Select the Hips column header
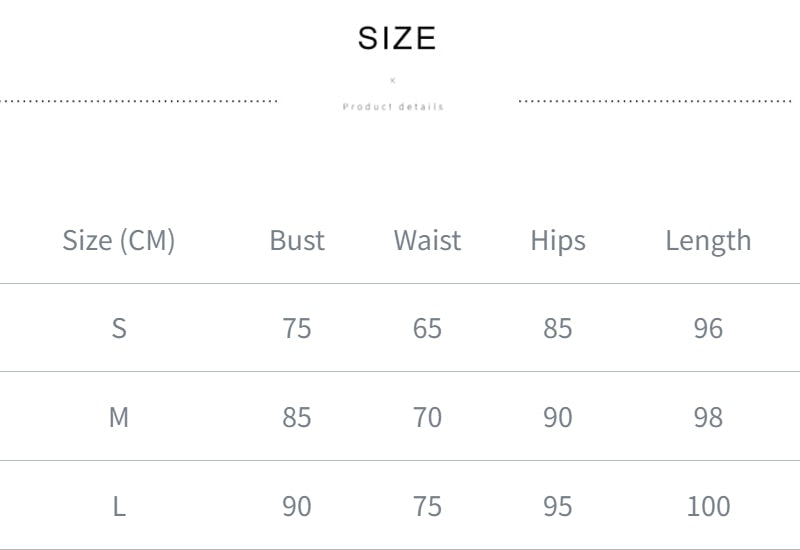Image resolution: width=800 pixels, height=550 pixels. point(558,240)
